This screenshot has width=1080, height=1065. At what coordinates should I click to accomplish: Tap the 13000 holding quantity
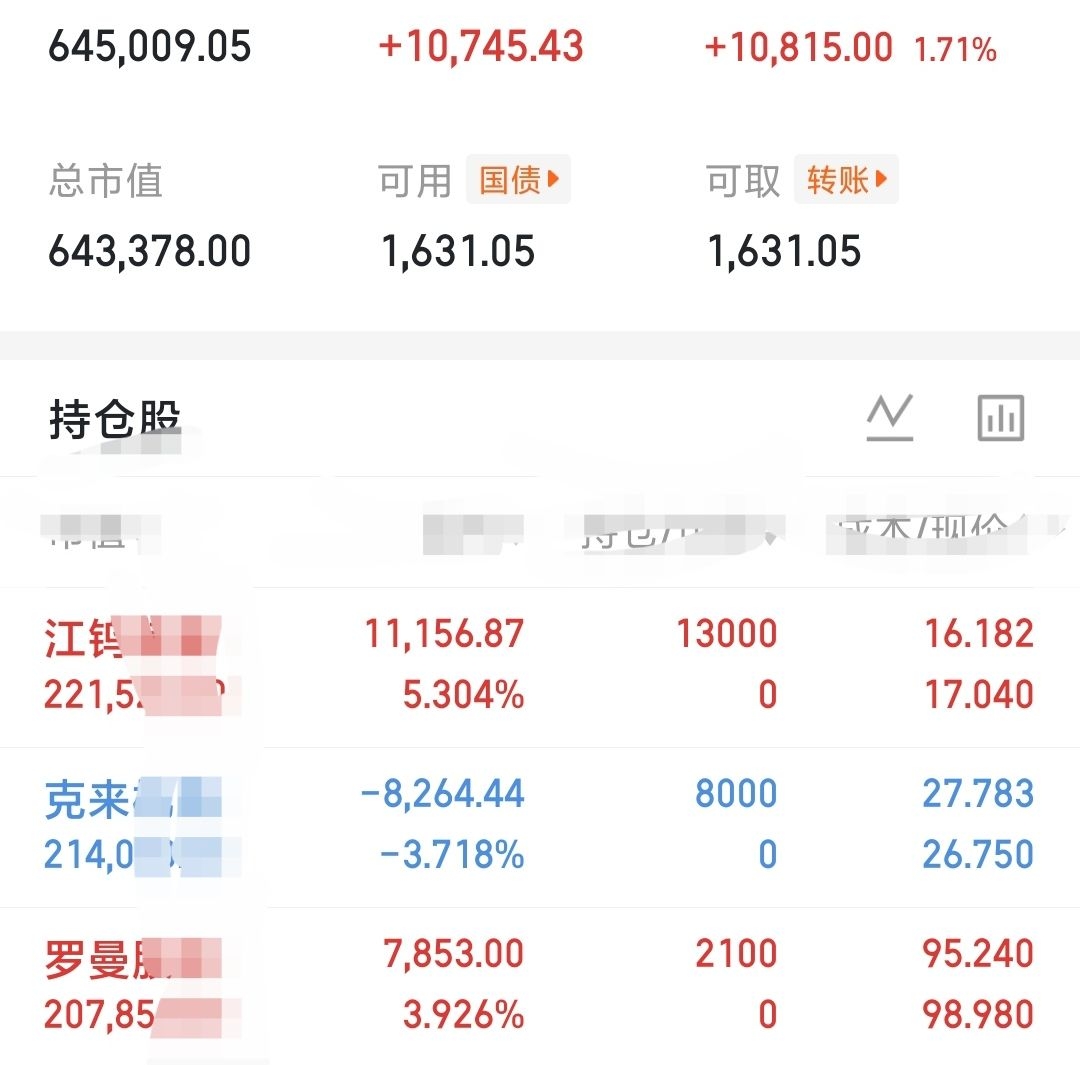pyautogui.click(x=727, y=634)
